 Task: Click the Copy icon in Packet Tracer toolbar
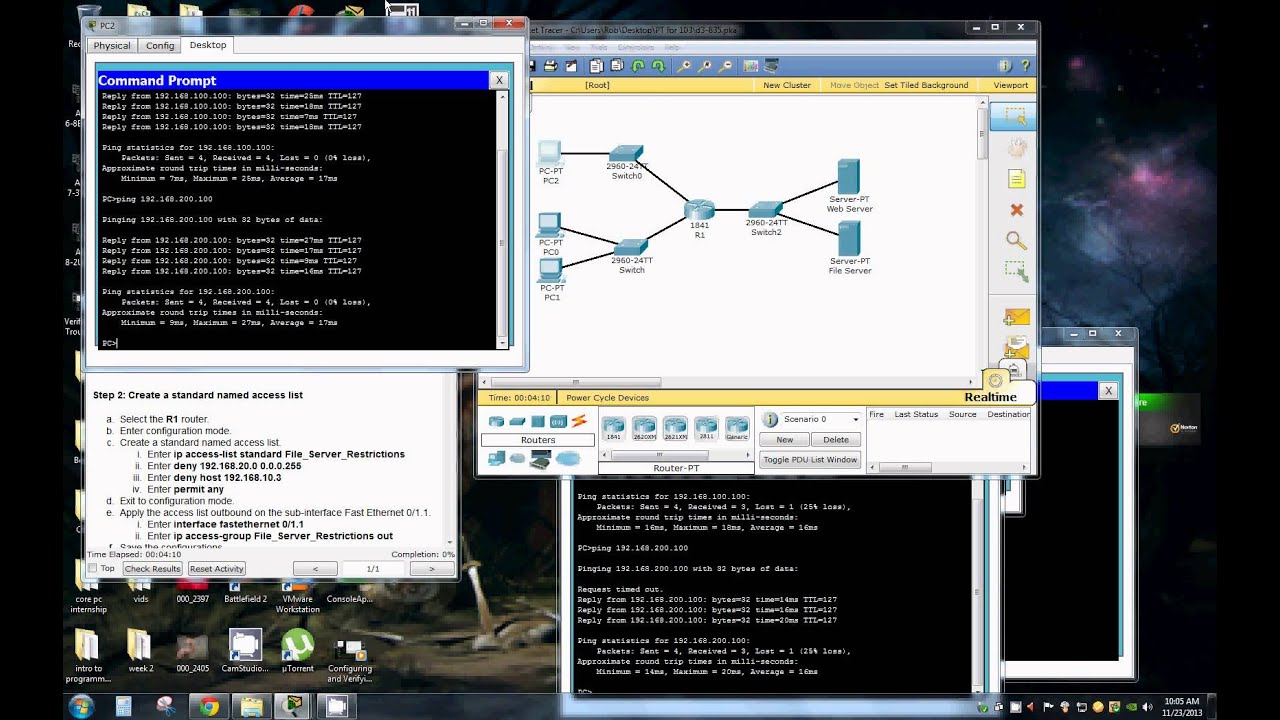pyautogui.click(x=596, y=66)
